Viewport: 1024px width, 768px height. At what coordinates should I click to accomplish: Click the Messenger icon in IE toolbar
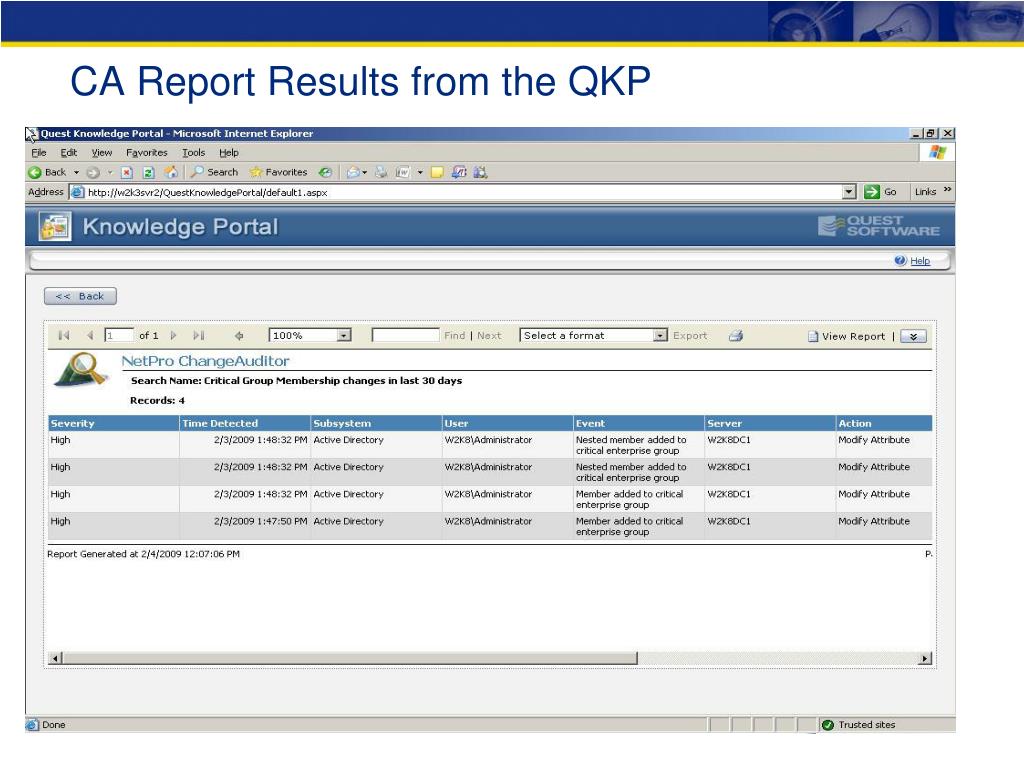click(x=481, y=172)
